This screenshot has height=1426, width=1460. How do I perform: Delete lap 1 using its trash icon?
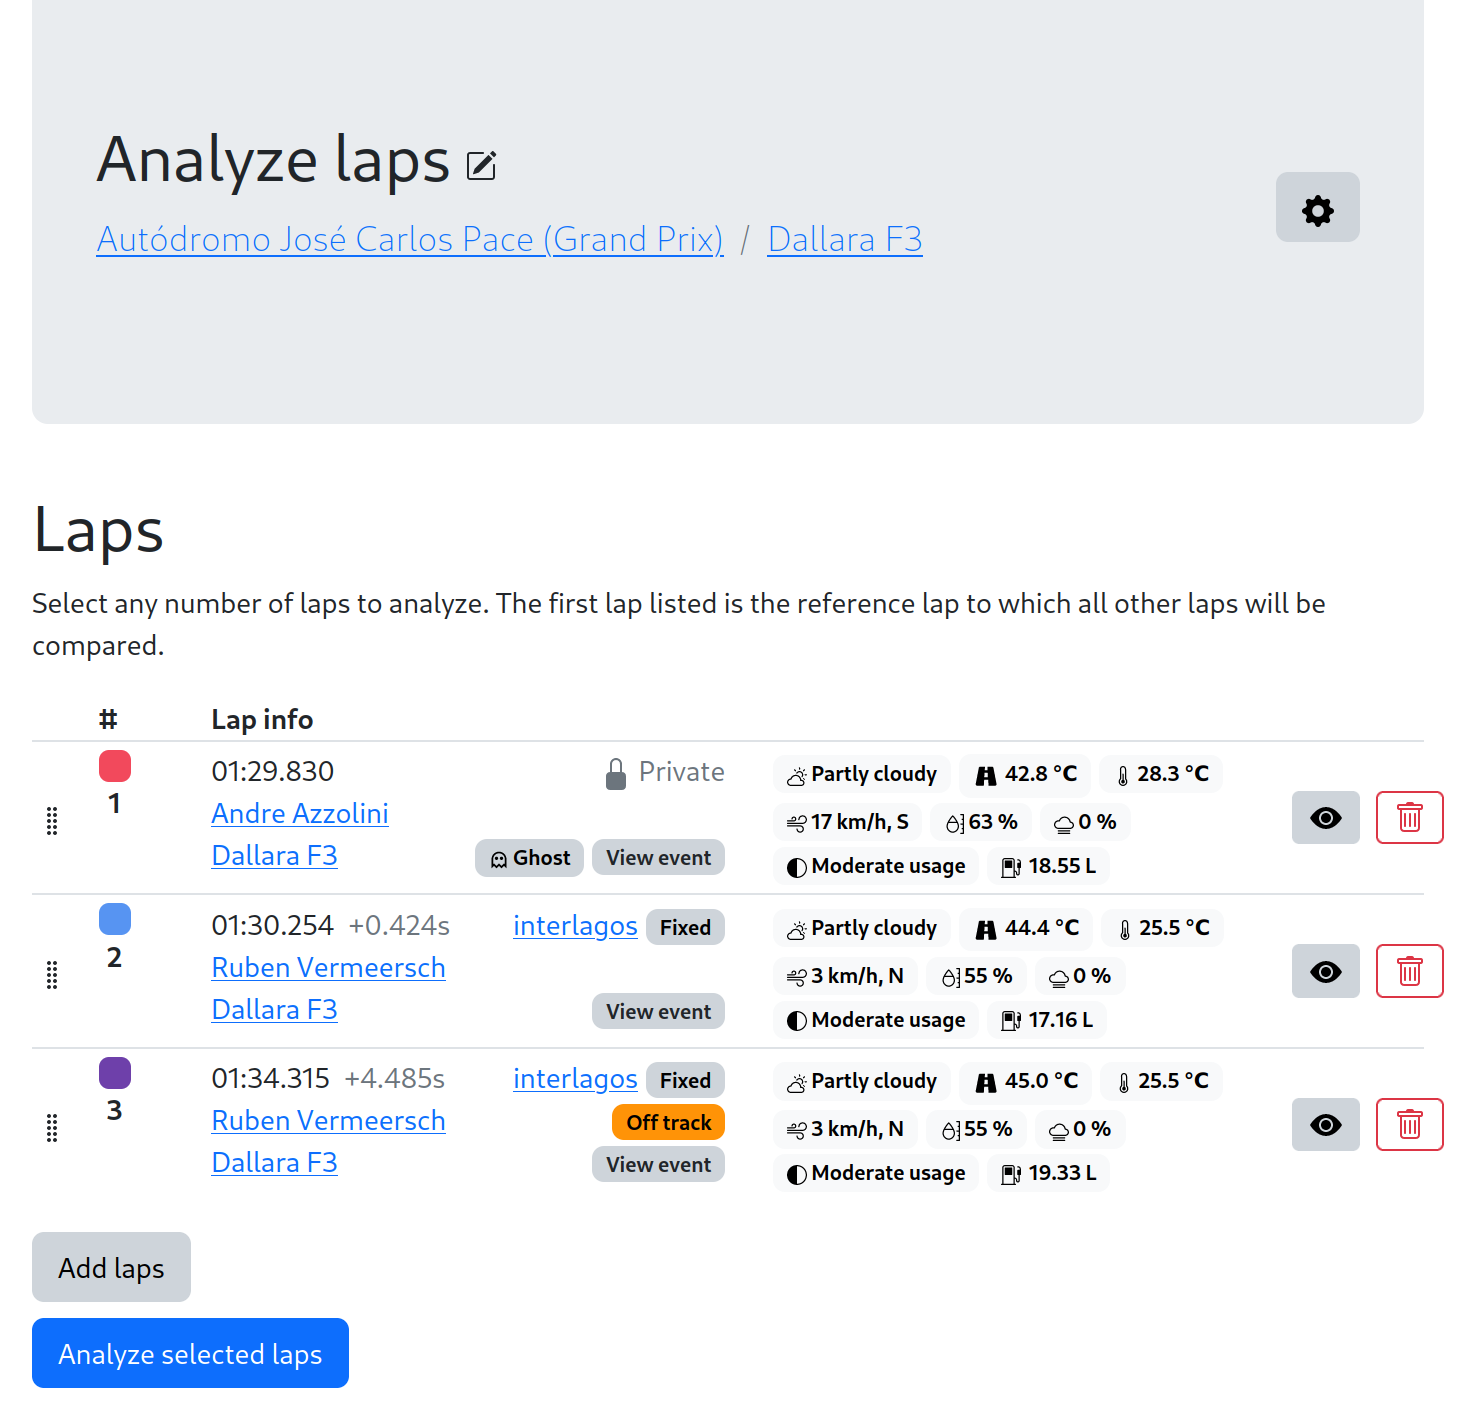click(x=1409, y=817)
